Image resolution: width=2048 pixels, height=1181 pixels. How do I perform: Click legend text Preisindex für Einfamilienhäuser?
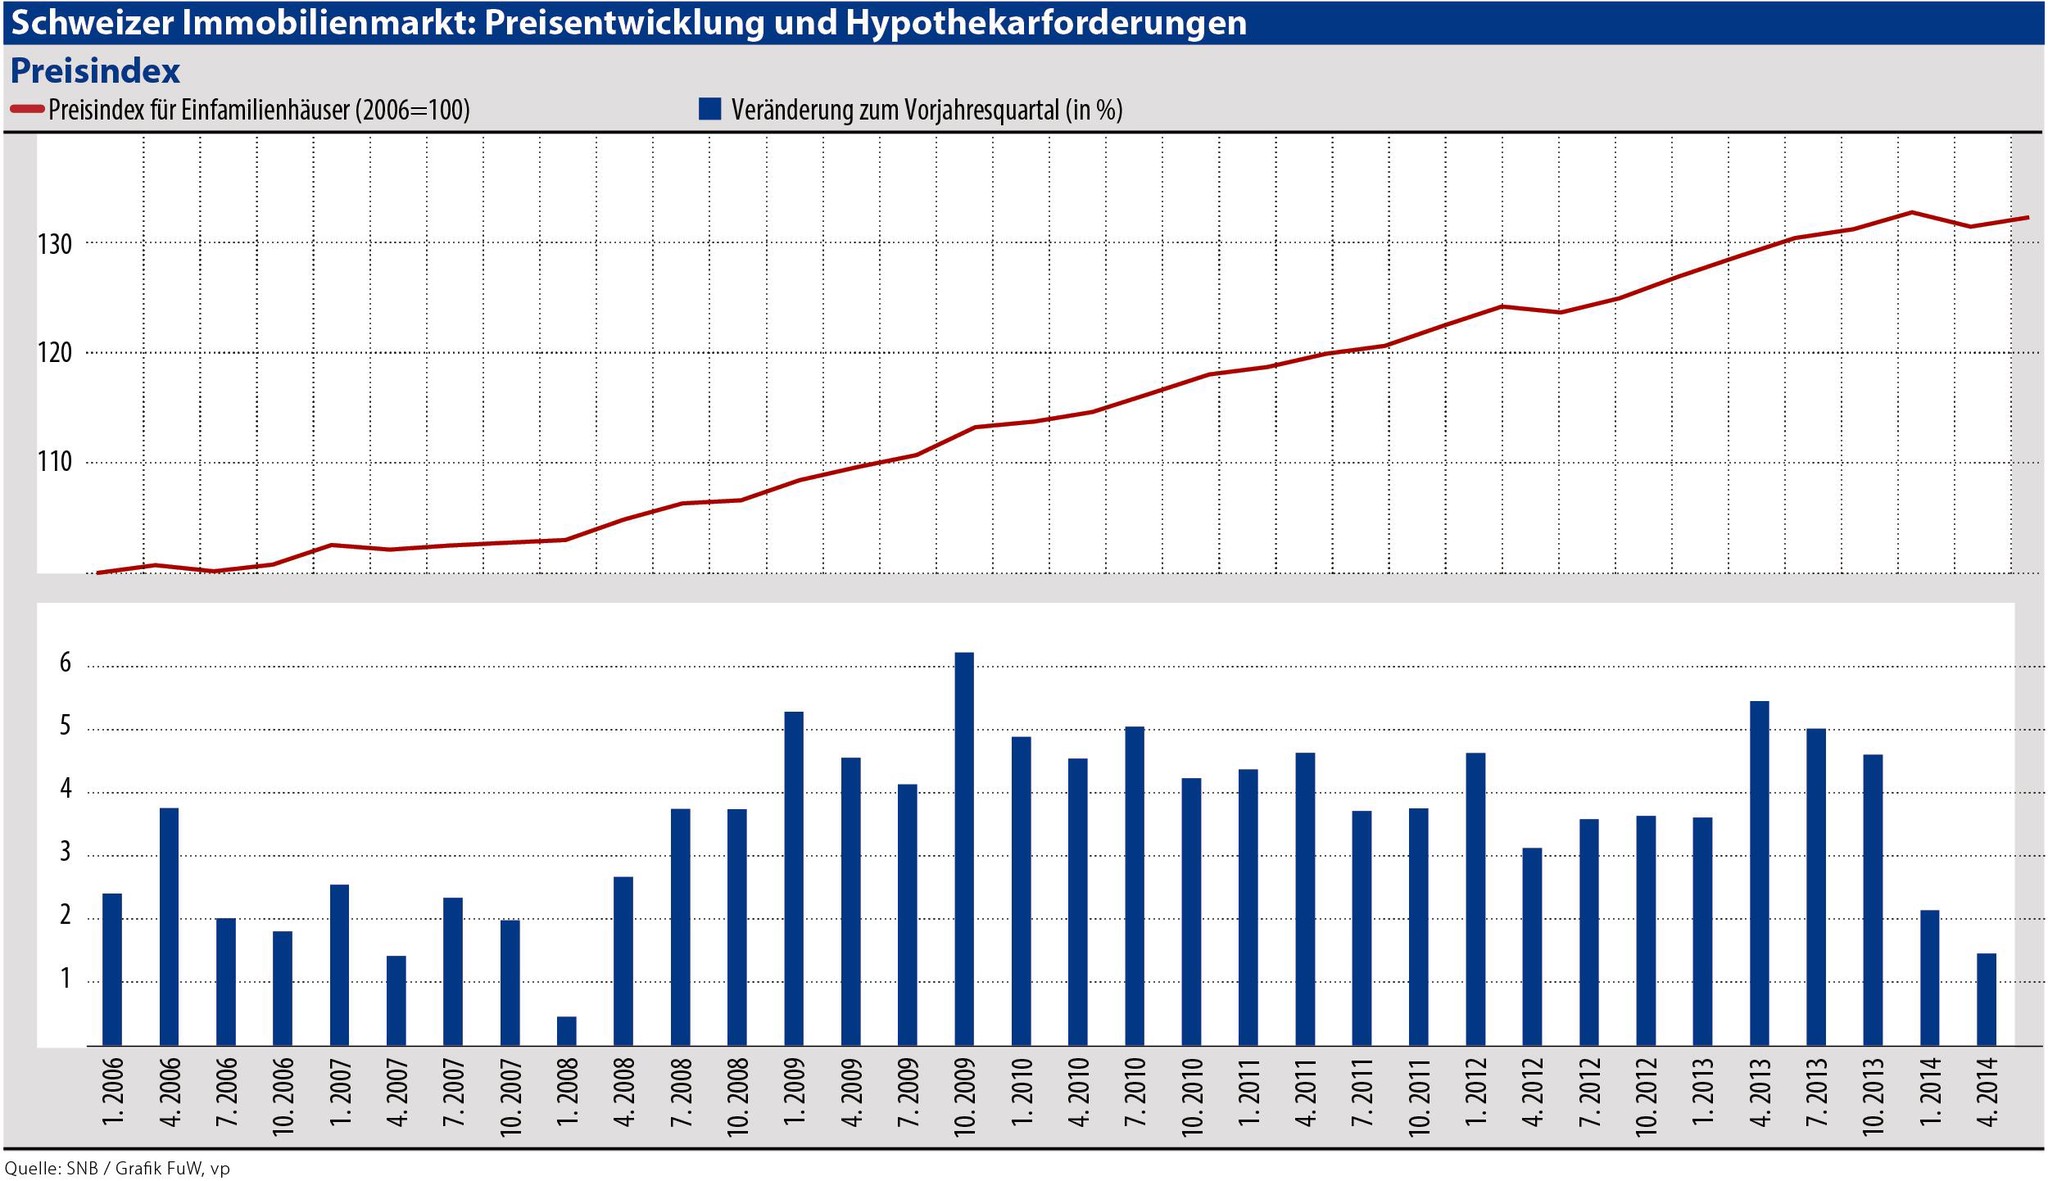pyautogui.click(x=259, y=110)
